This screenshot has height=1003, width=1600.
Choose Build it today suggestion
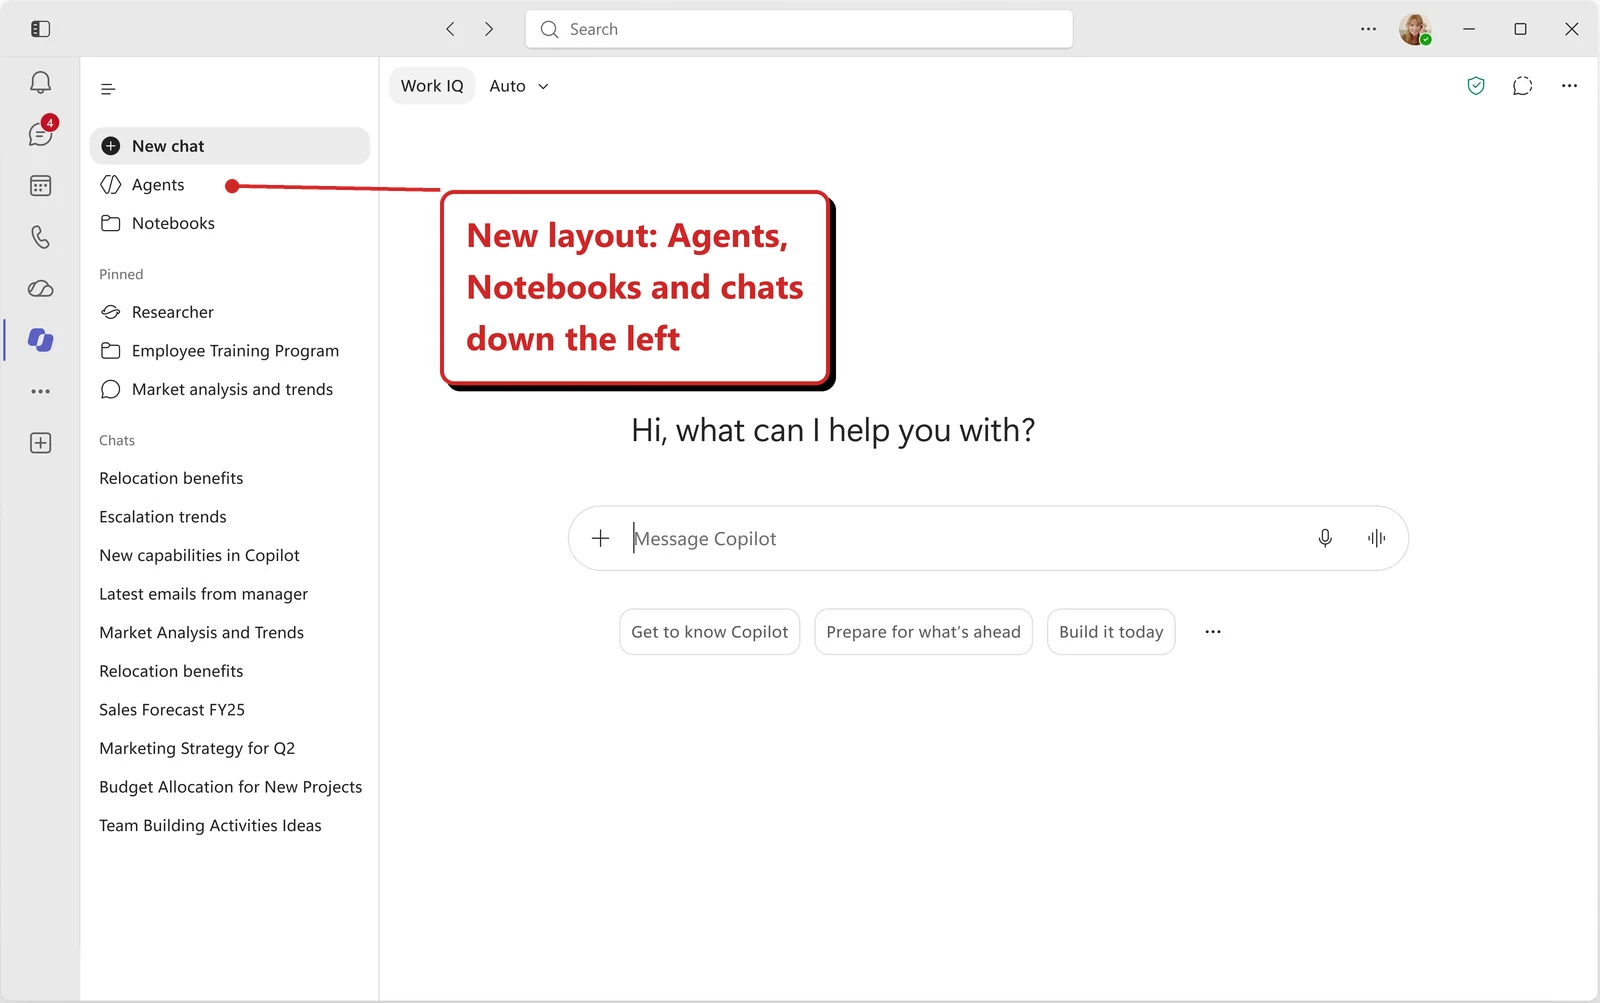tap(1111, 632)
